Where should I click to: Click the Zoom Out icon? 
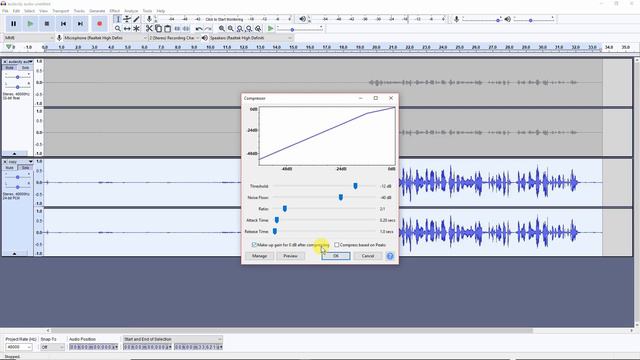click(231, 29)
